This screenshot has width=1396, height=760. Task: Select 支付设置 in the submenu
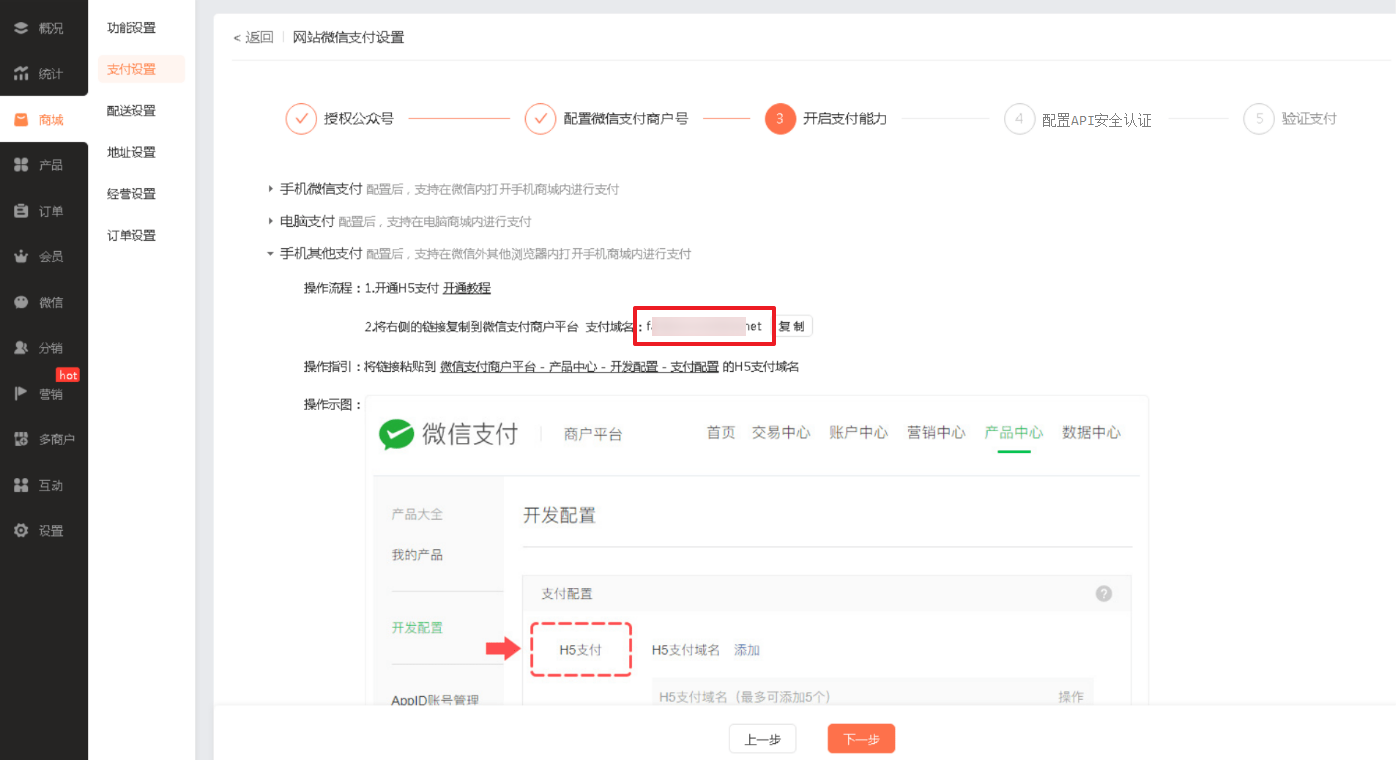(141, 69)
